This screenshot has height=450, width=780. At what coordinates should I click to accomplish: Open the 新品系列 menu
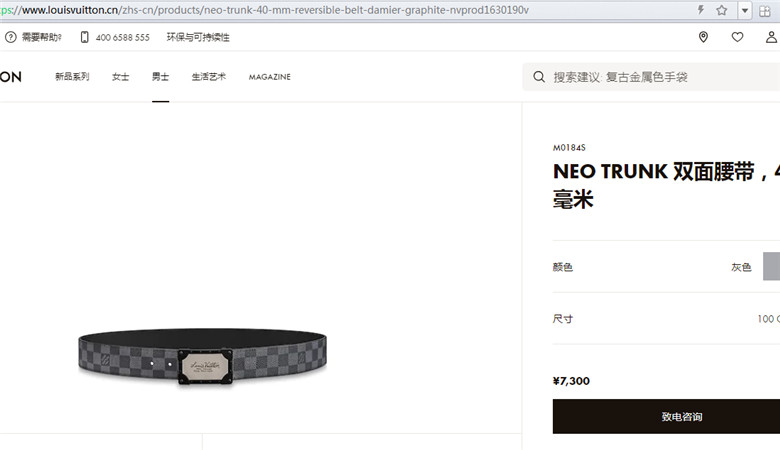coord(72,77)
